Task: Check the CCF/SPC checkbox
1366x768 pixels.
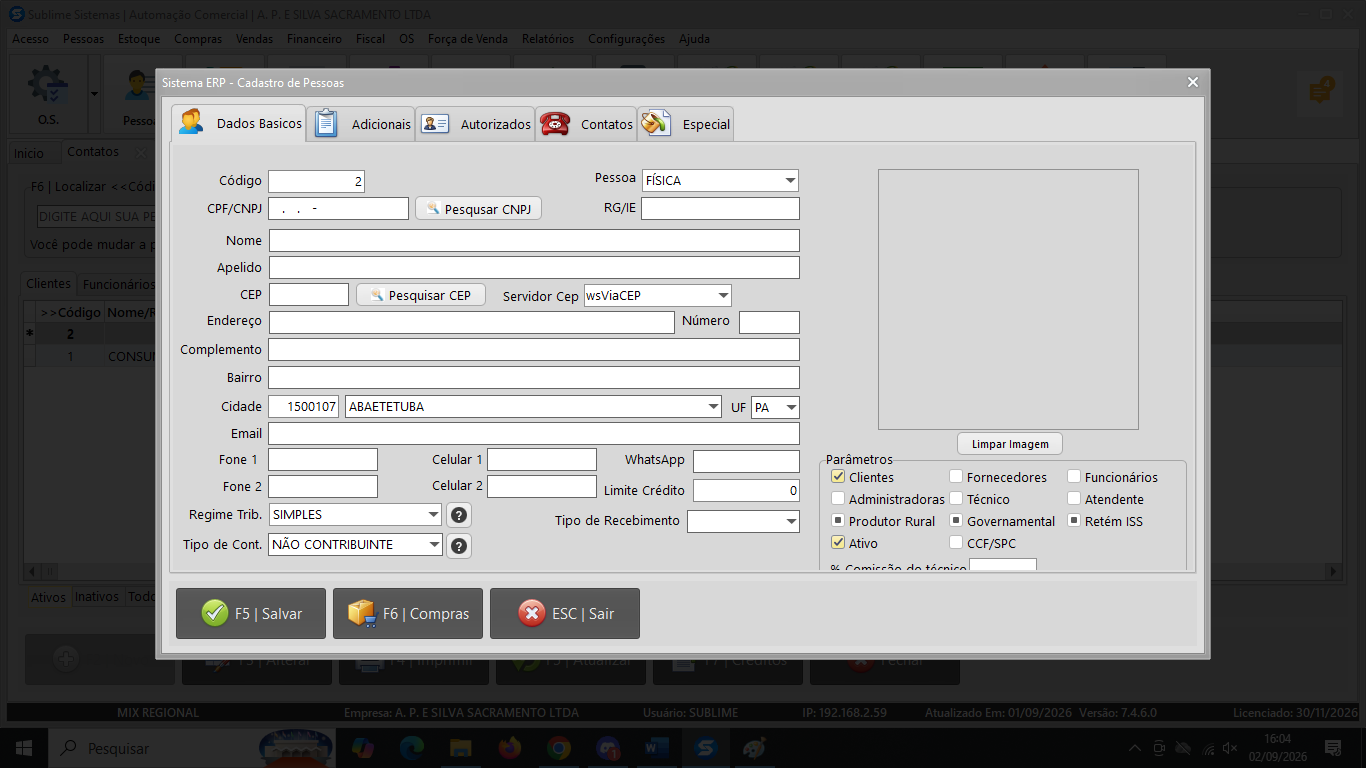Action: (956, 543)
